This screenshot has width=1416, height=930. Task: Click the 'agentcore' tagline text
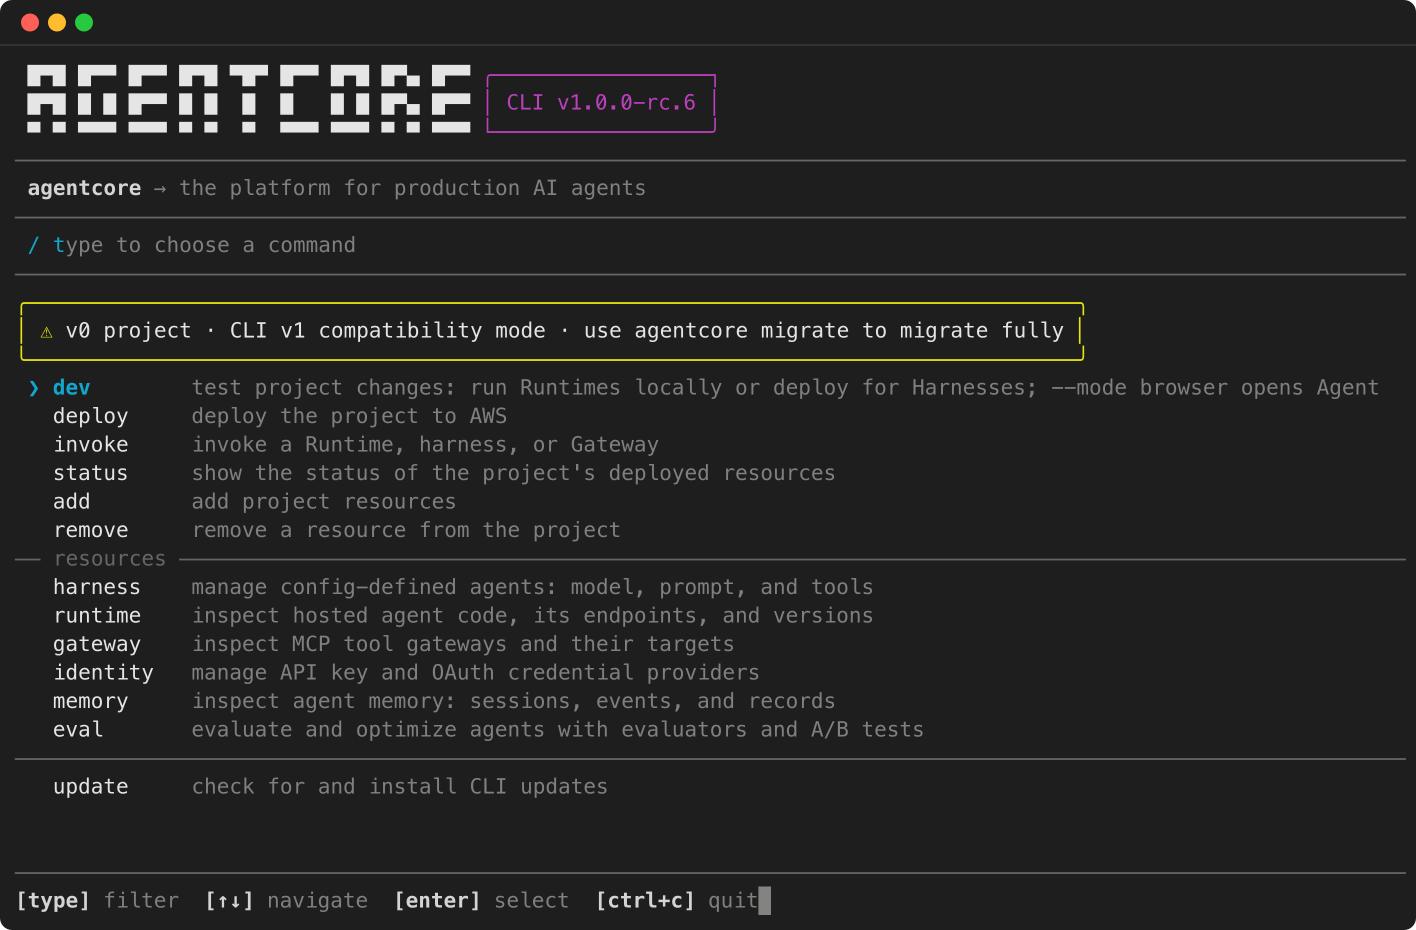pos(85,189)
